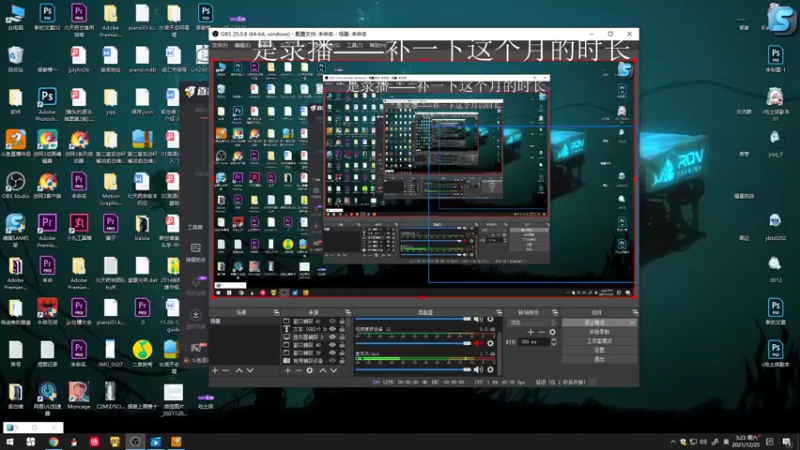Open the 回收站 recycle bin icon
Image resolution: width=800 pixels, height=450 pixels.
(x=15, y=59)
